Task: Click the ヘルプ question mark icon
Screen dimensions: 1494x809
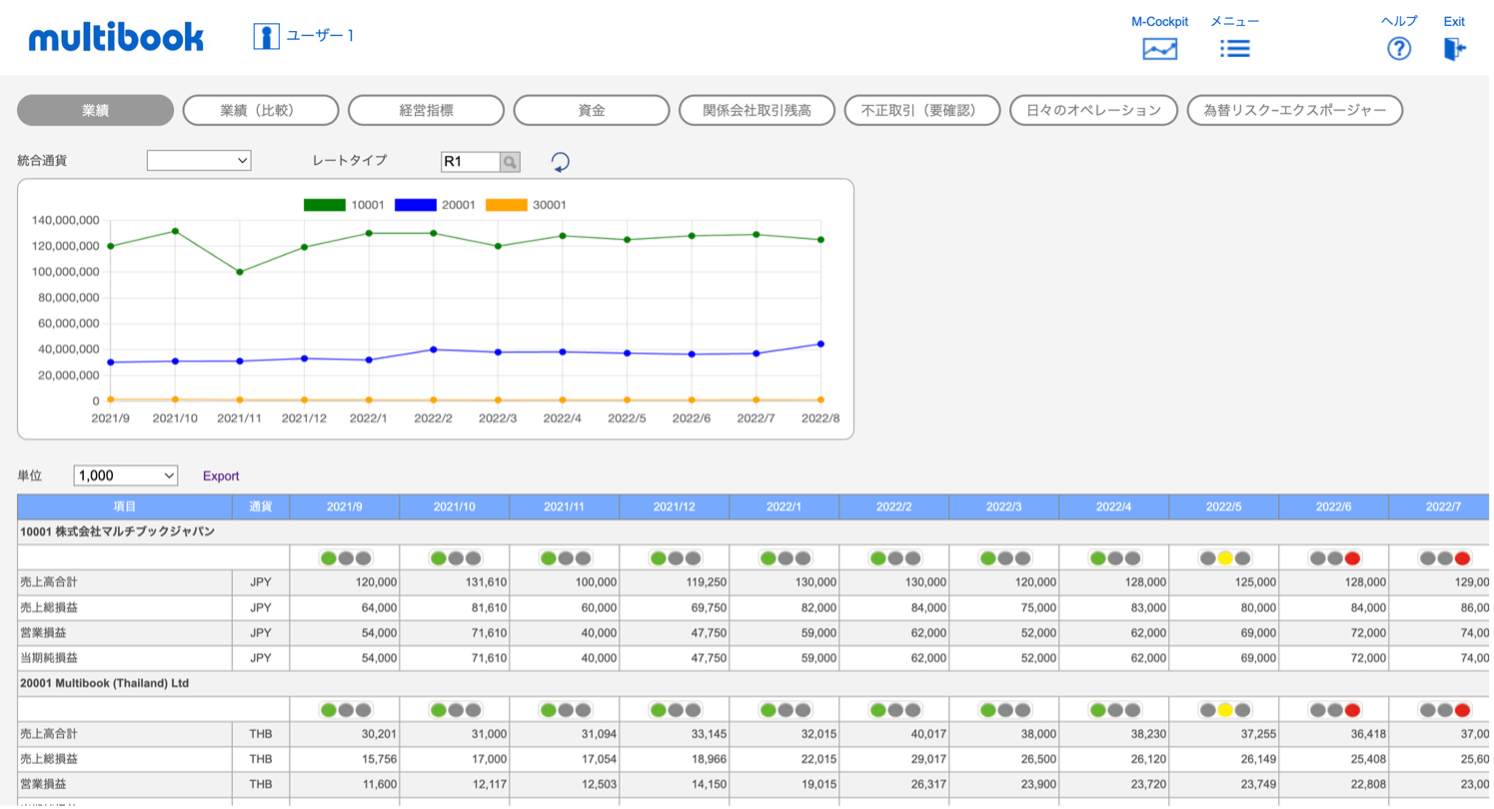Action: coord(1398,48)
